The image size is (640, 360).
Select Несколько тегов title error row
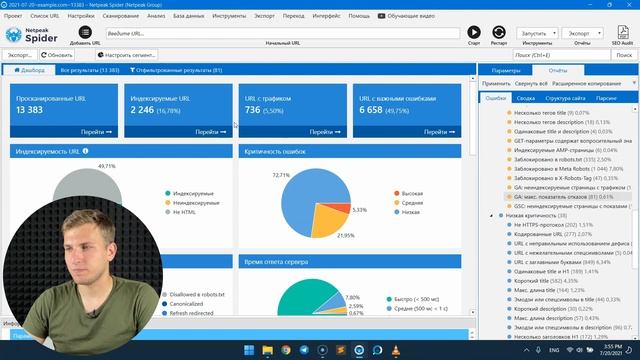[549, 113]
